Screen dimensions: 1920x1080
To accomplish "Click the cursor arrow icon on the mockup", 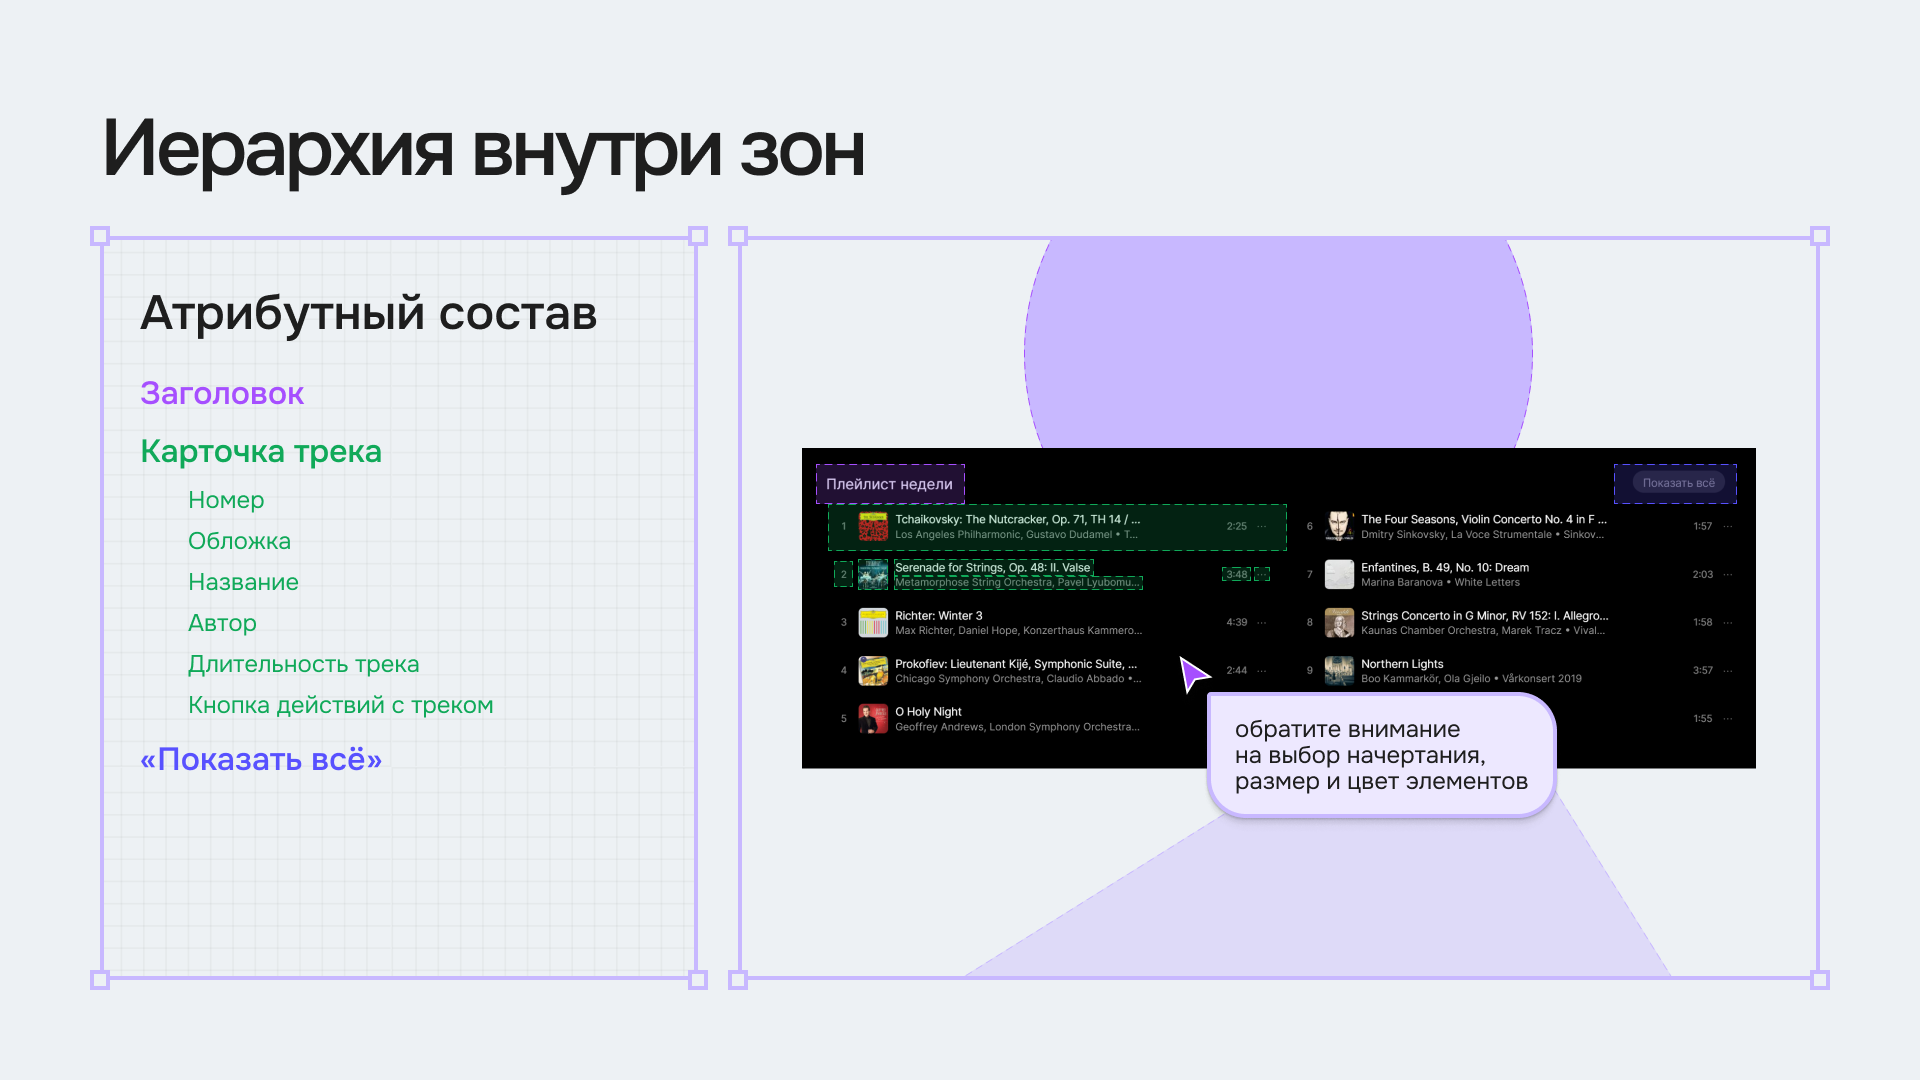I will pos(1192,672).
